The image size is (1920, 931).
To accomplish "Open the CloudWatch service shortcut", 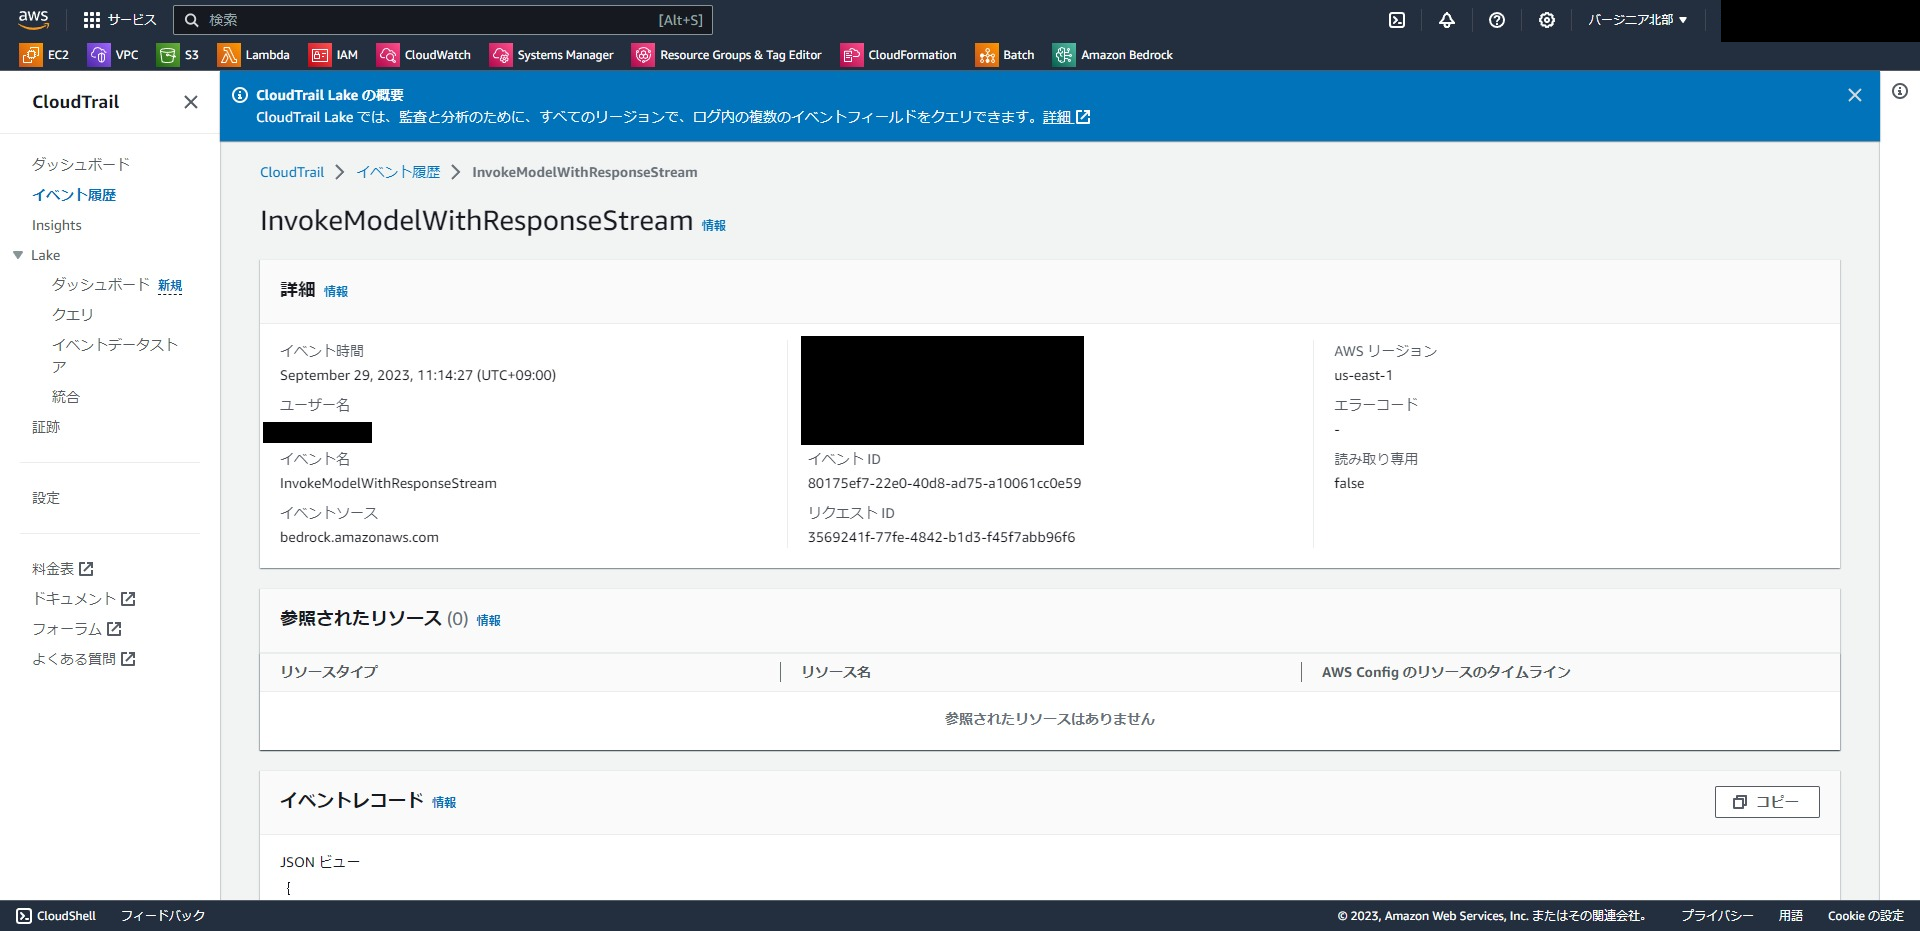I will (424, 55).
